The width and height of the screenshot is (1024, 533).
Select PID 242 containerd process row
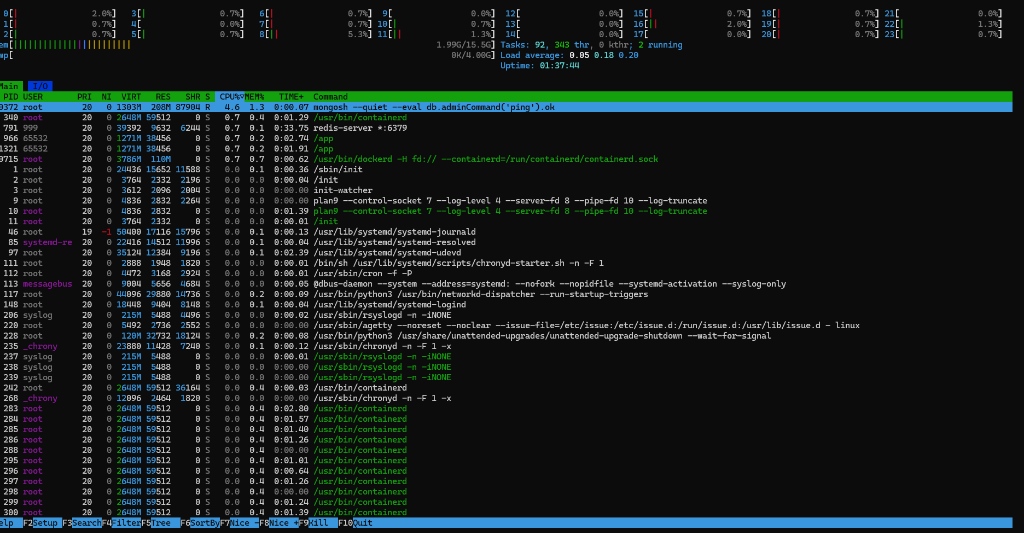(506, 388)
